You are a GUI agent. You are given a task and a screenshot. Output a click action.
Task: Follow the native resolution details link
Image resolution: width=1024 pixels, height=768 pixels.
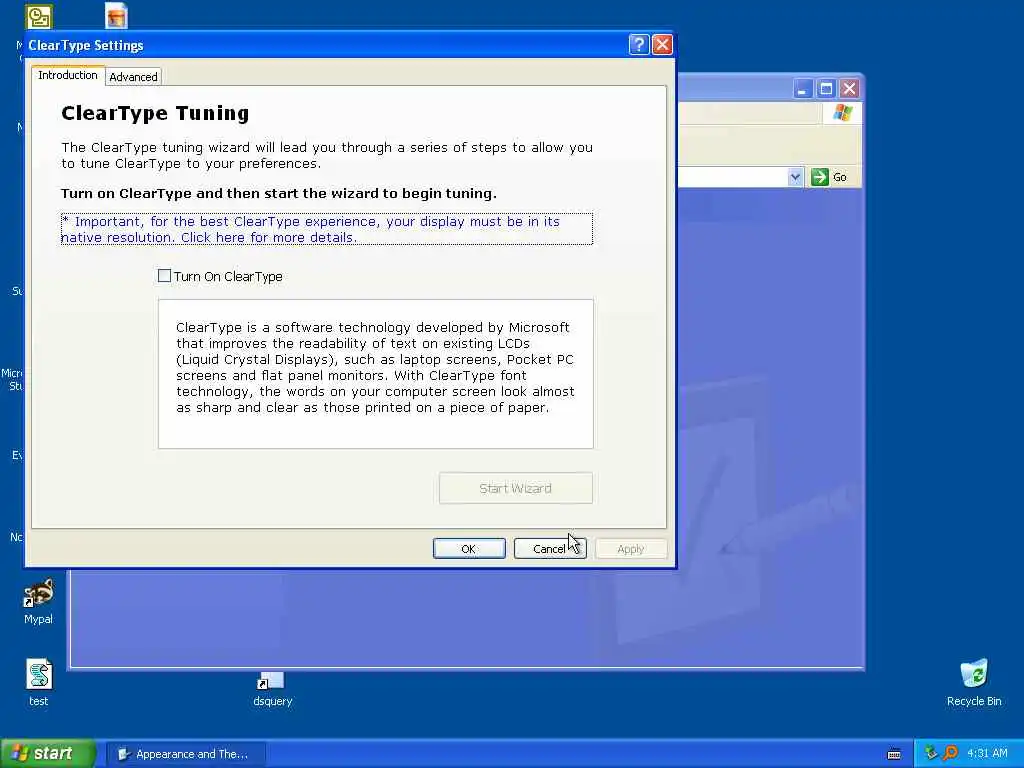pos(327,229)
